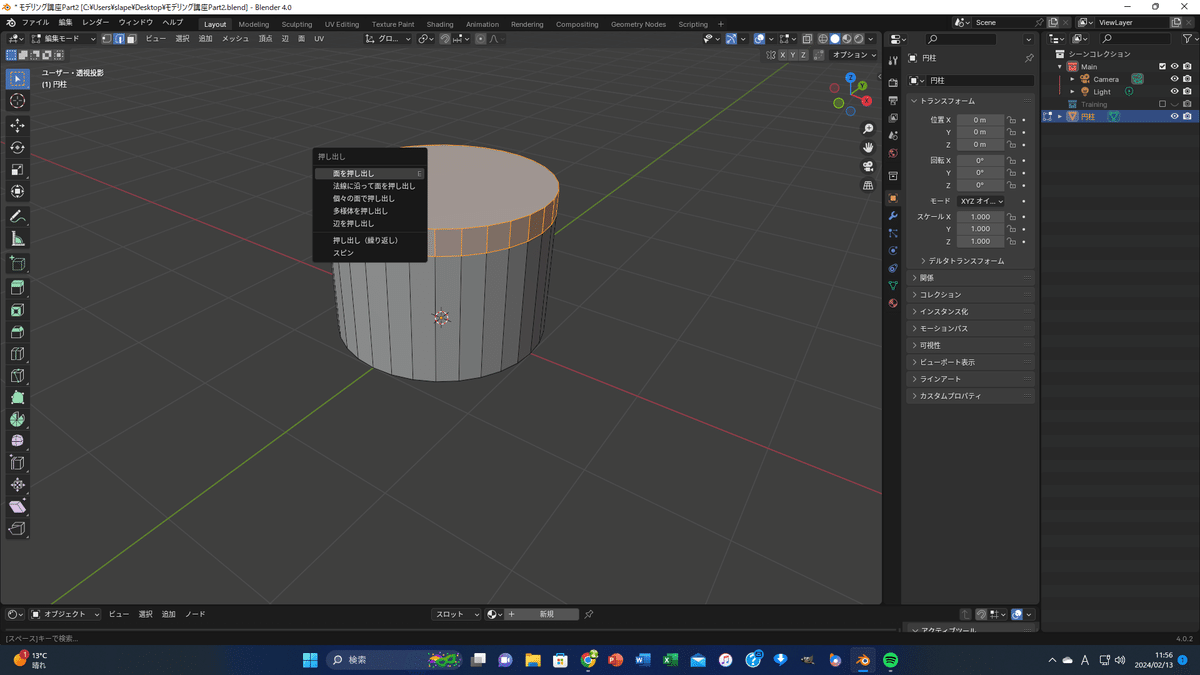Choose Spin in the Extrude menu
The image size is (1200, 675).
click(x=370, y=253)
